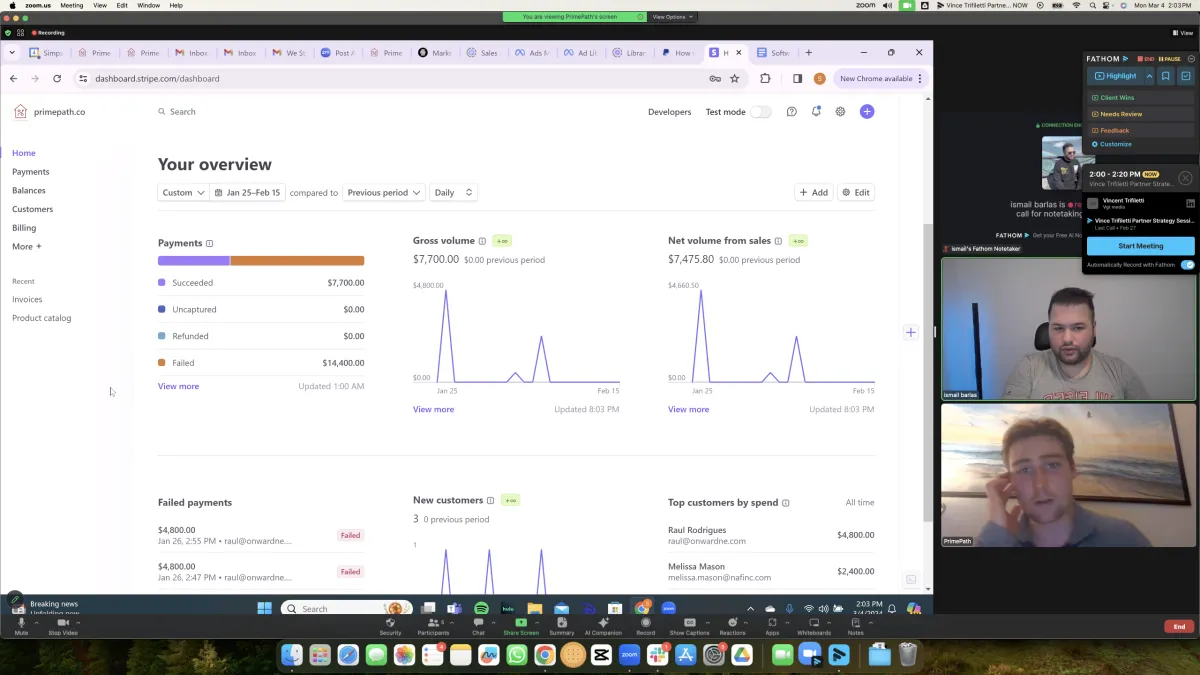The width and height of the screenshot is (1200, 675).
Task: Open Stripe help question mark icon
Action: coord(792,112)
